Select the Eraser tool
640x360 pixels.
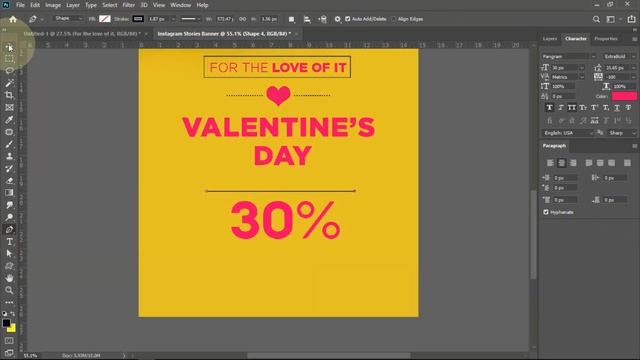[x=9, y=180]
